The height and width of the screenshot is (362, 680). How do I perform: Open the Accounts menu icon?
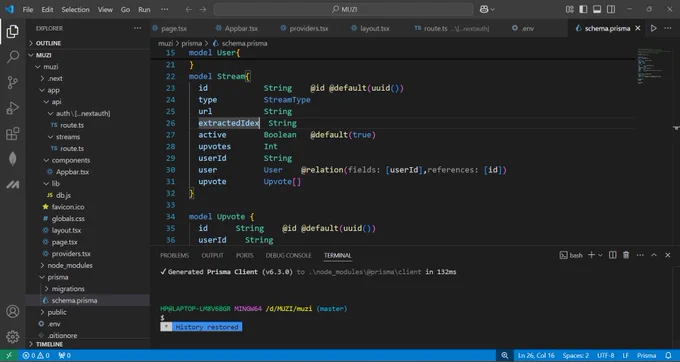click(13, 311)
